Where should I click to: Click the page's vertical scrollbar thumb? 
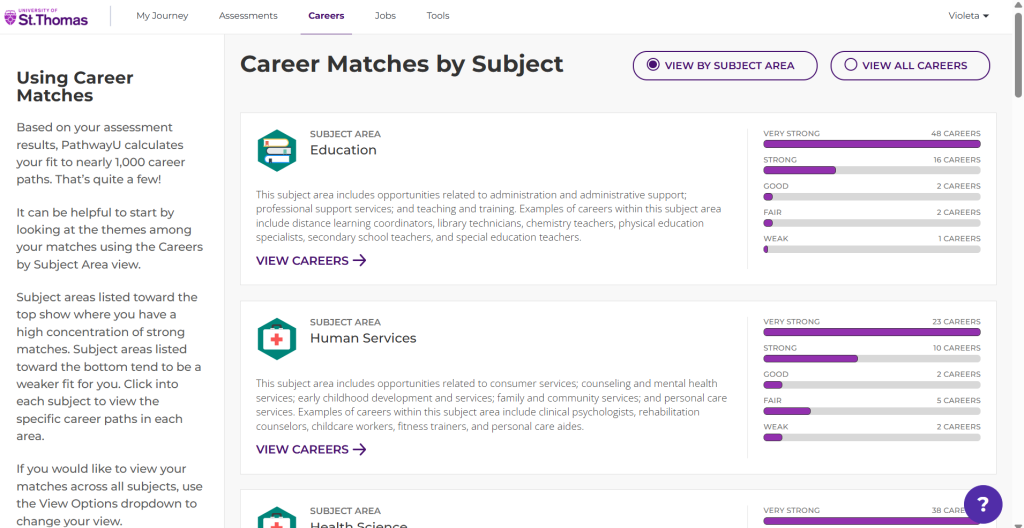(x=1018, y=54)
